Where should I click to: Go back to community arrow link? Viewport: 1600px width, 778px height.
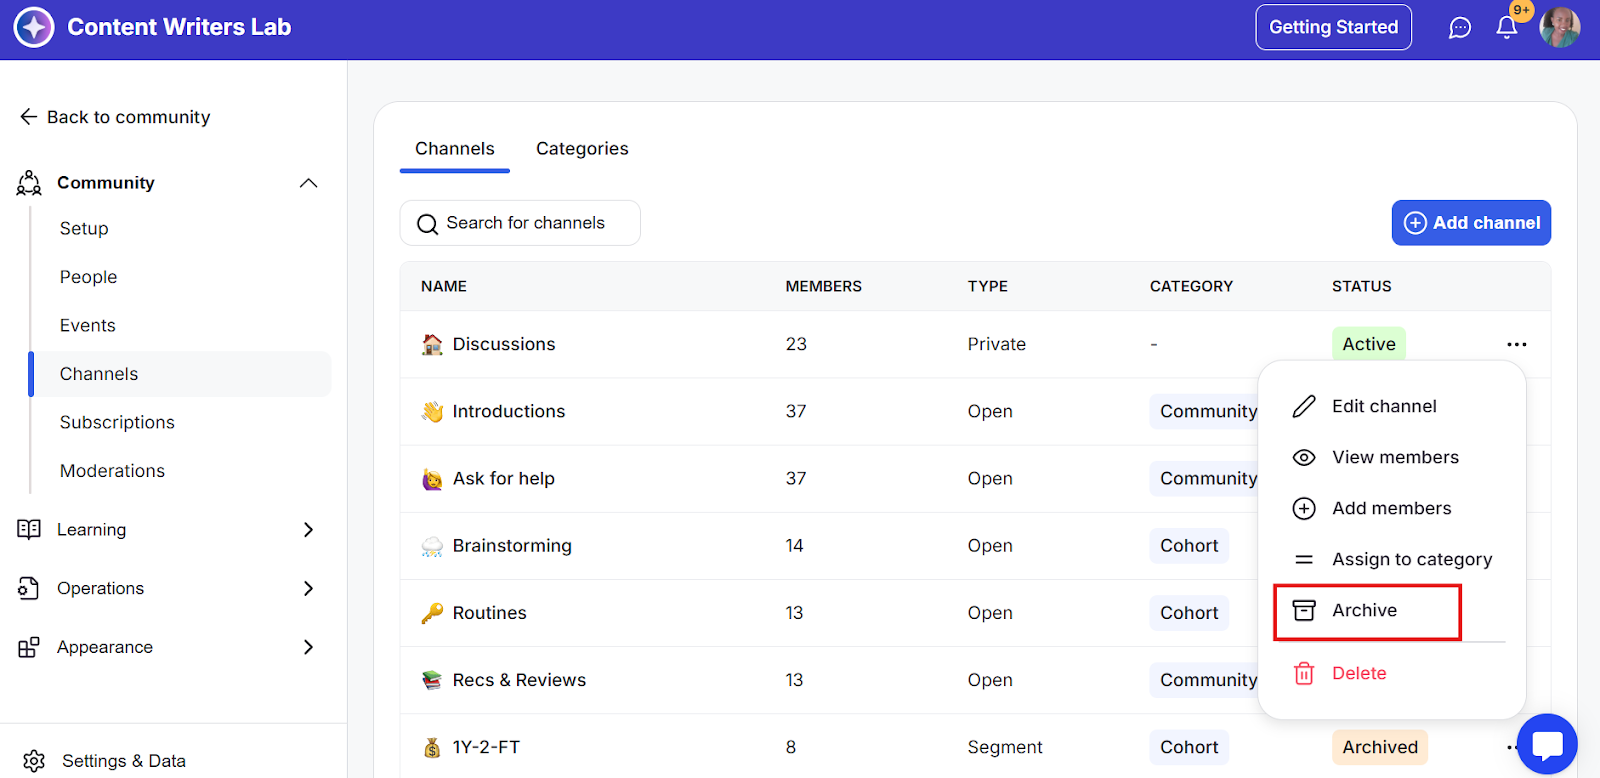tap(115, 117)
